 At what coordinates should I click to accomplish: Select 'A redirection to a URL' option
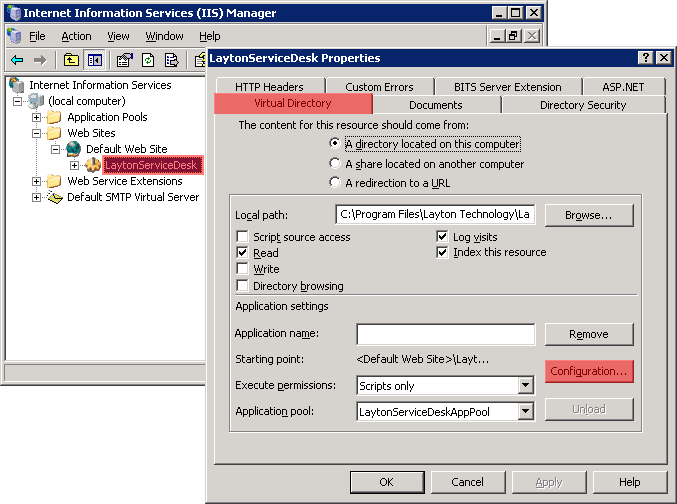click(x=335, y=182)
